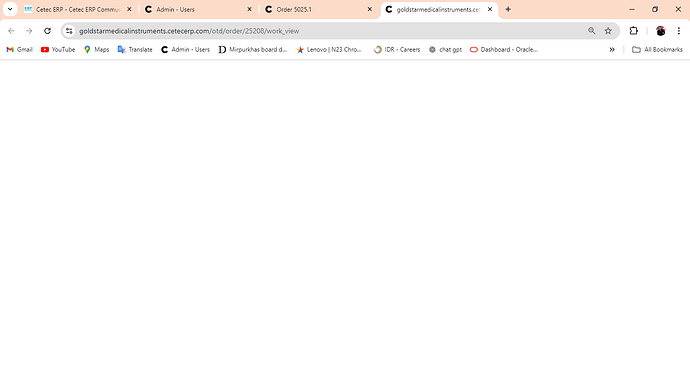Image resolution: width=690 pixels, height=367 pixels.
Task: Close the Cetec ERP Community tab
Action: (129, 9)
